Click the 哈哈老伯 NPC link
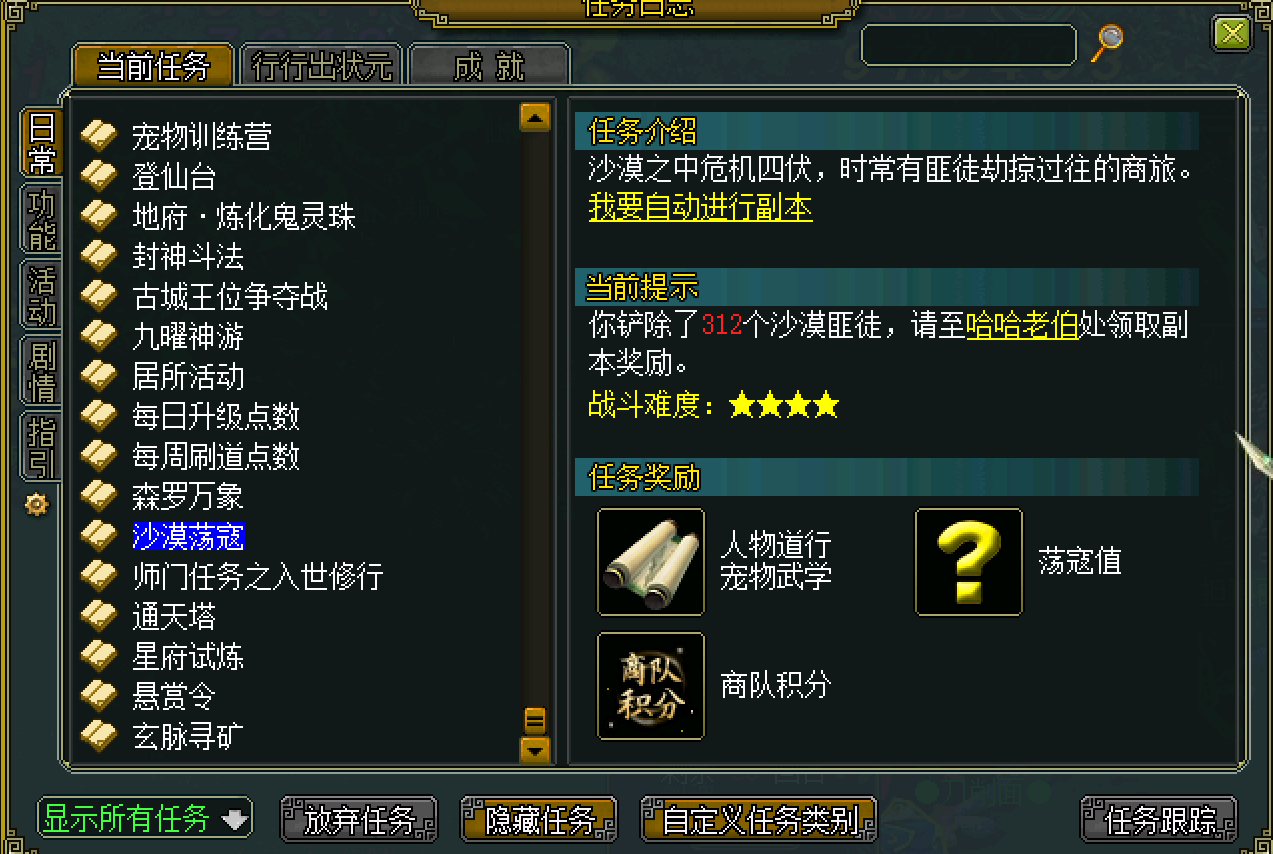This screenshot has width=1273, height=854. point(1022,326)
